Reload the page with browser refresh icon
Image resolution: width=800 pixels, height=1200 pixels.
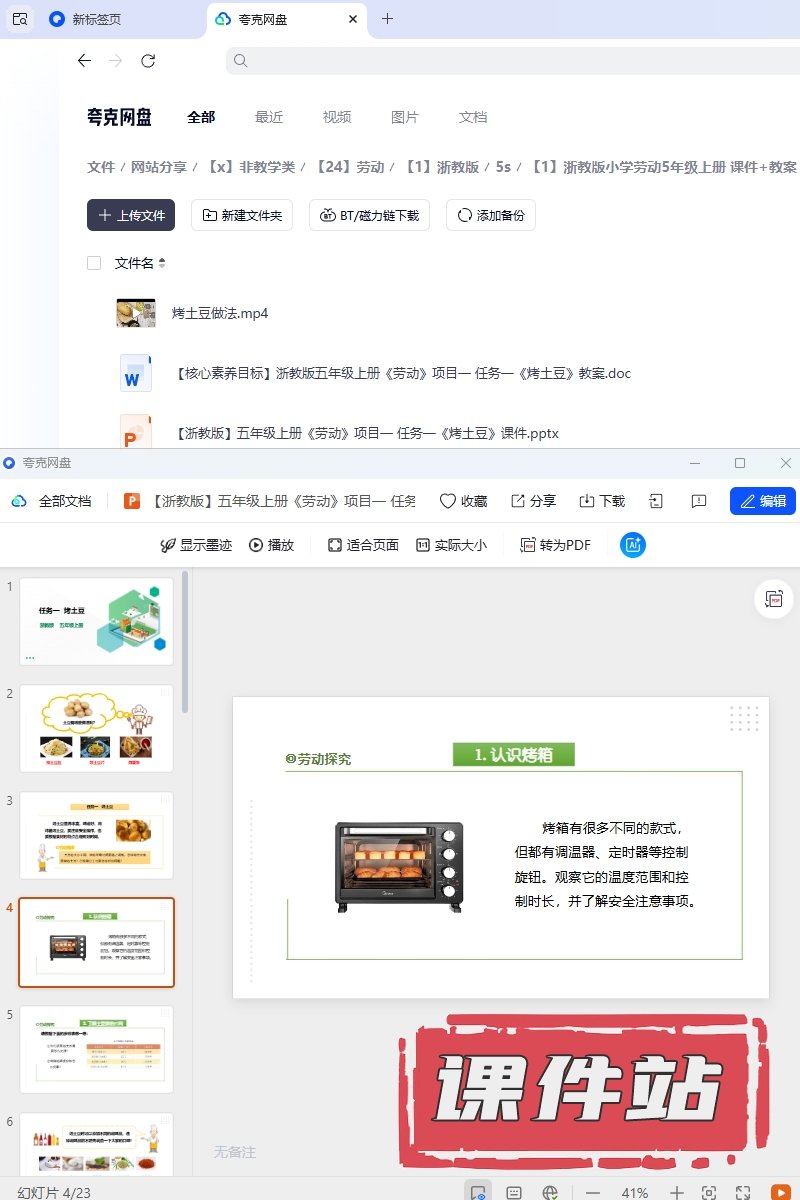coord(148,61)
